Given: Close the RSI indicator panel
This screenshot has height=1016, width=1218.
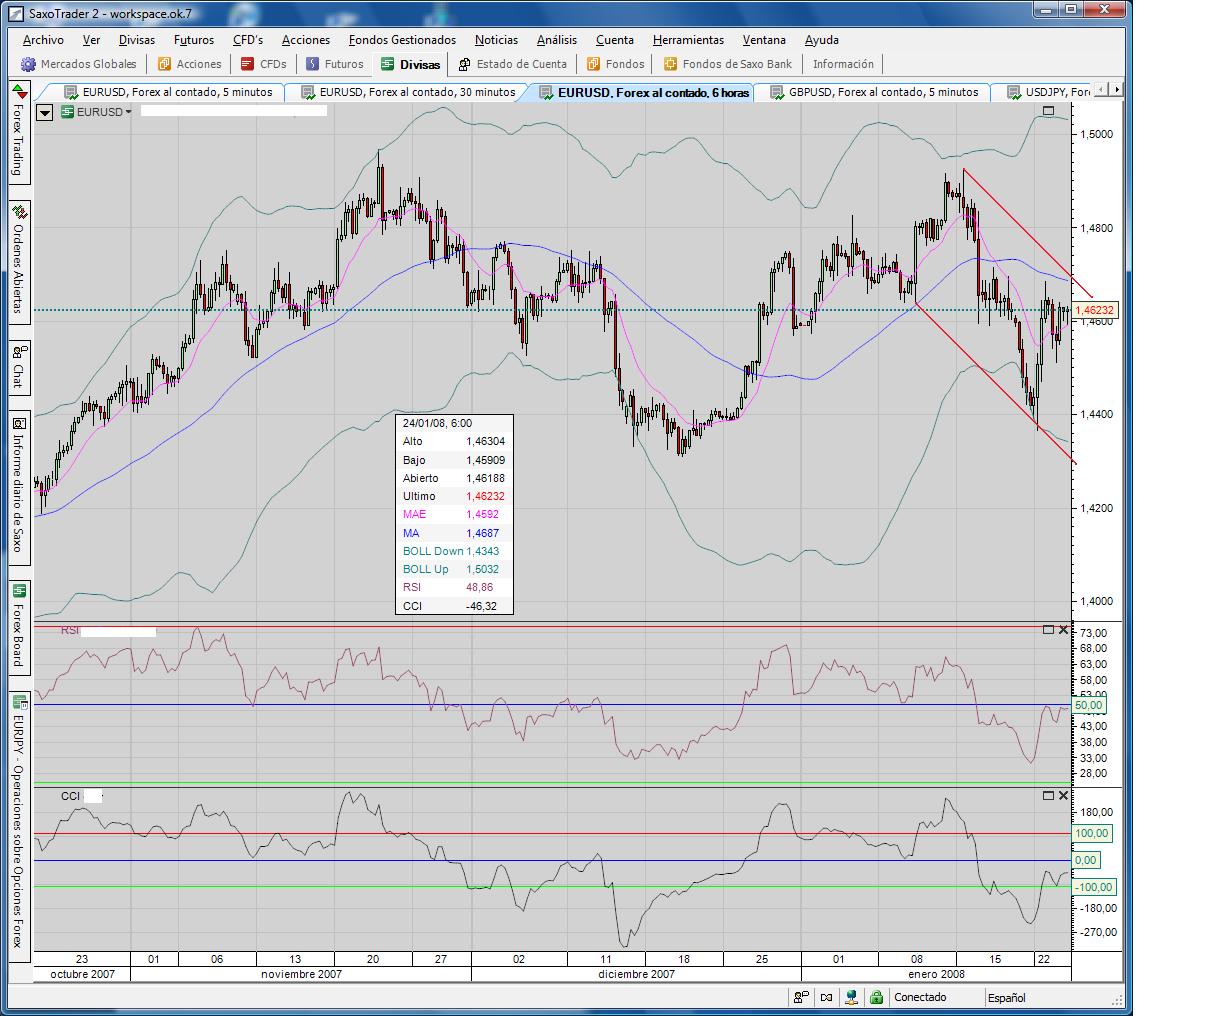Looking at the screenshot, I should tap(1063, 630).
